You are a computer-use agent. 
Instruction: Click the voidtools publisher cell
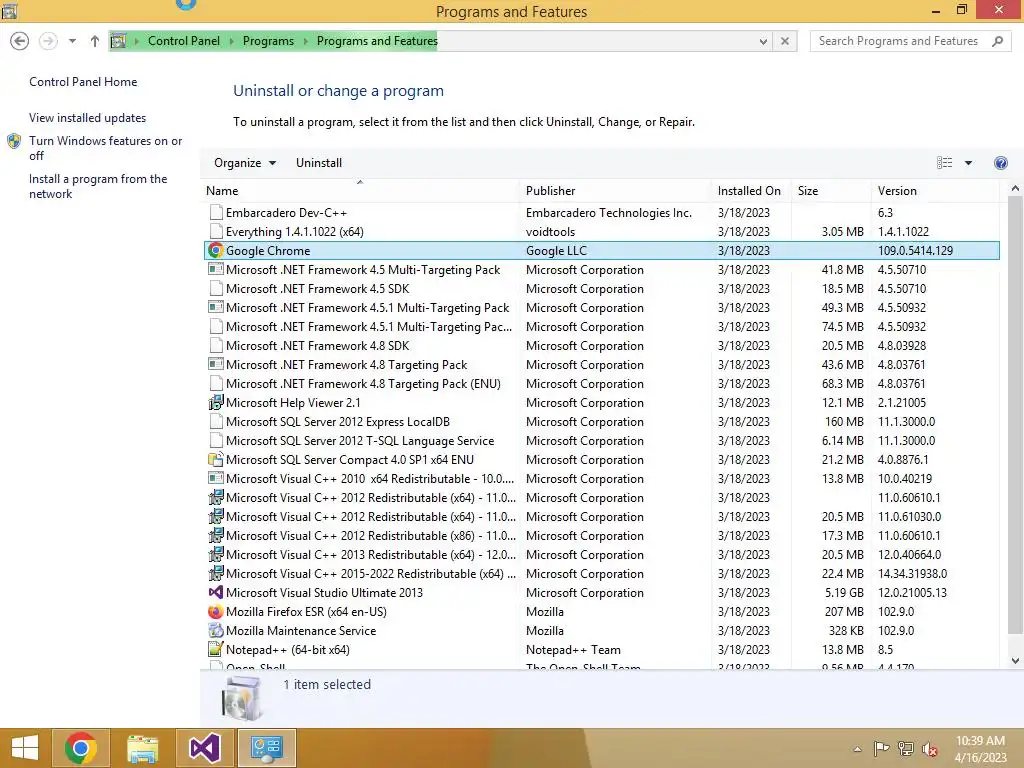point(551,232)
